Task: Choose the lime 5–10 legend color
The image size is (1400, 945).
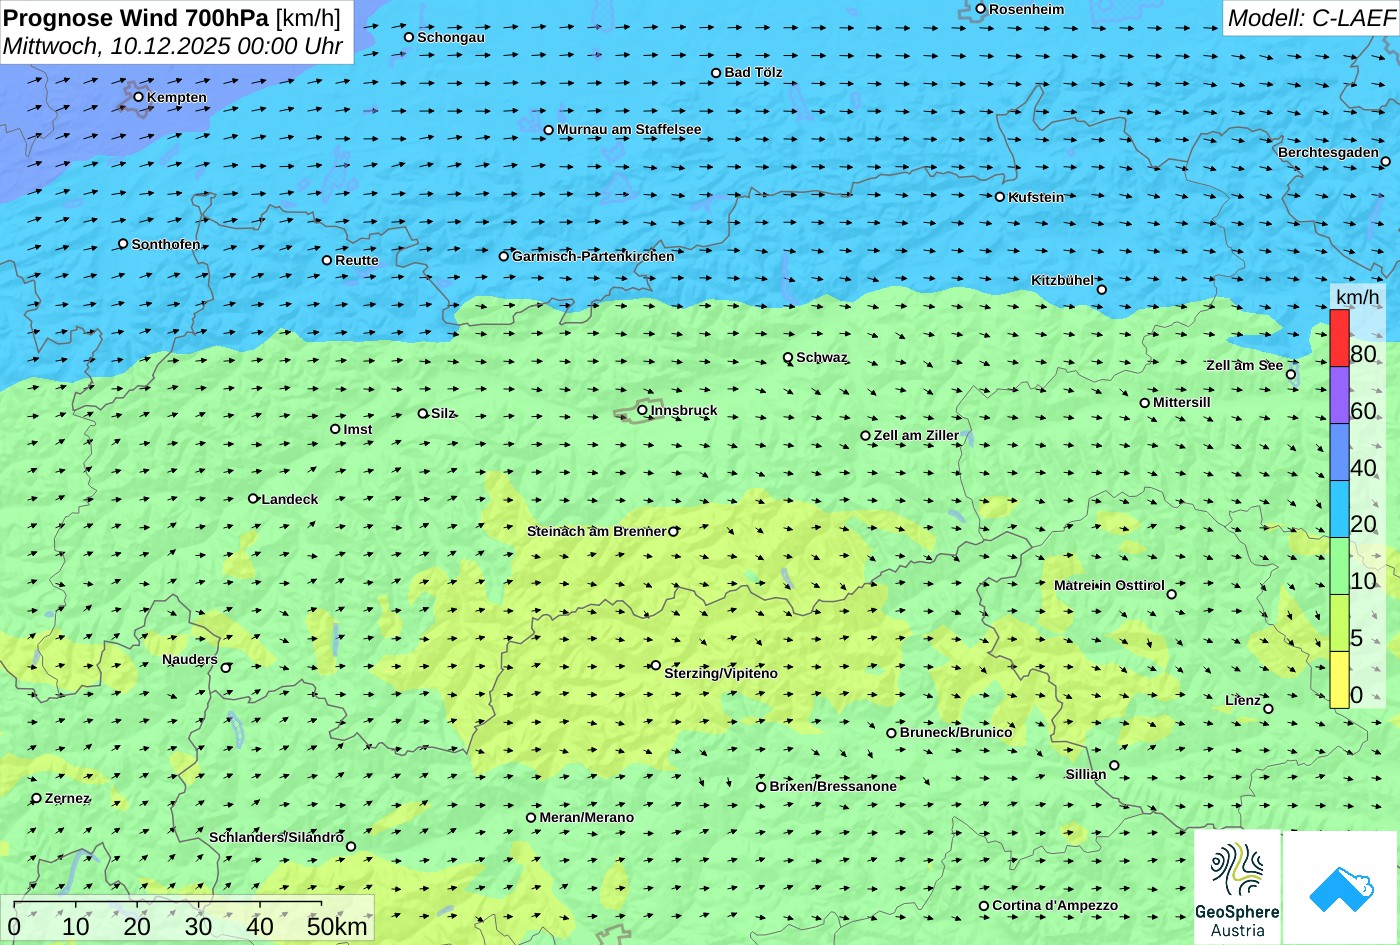Action: [x=1339, y=623]
